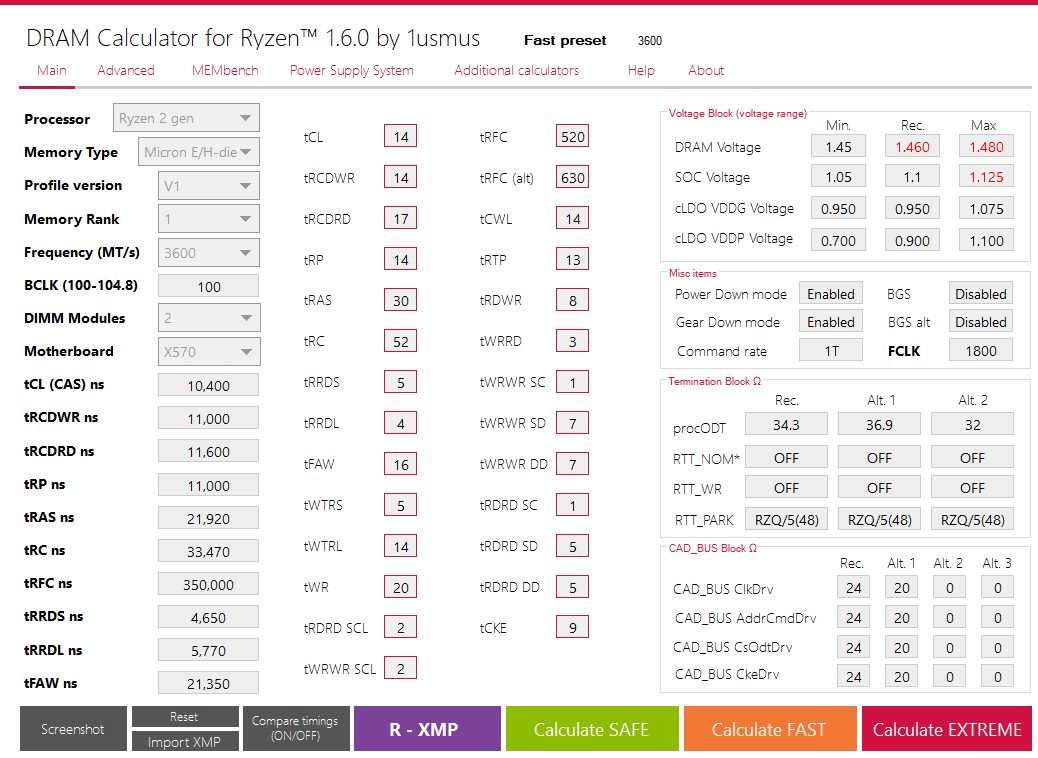Open the Profile version dropdown
Image resolution: width=1038 pixels, height=758 pixels.
[x=209, y=185]
